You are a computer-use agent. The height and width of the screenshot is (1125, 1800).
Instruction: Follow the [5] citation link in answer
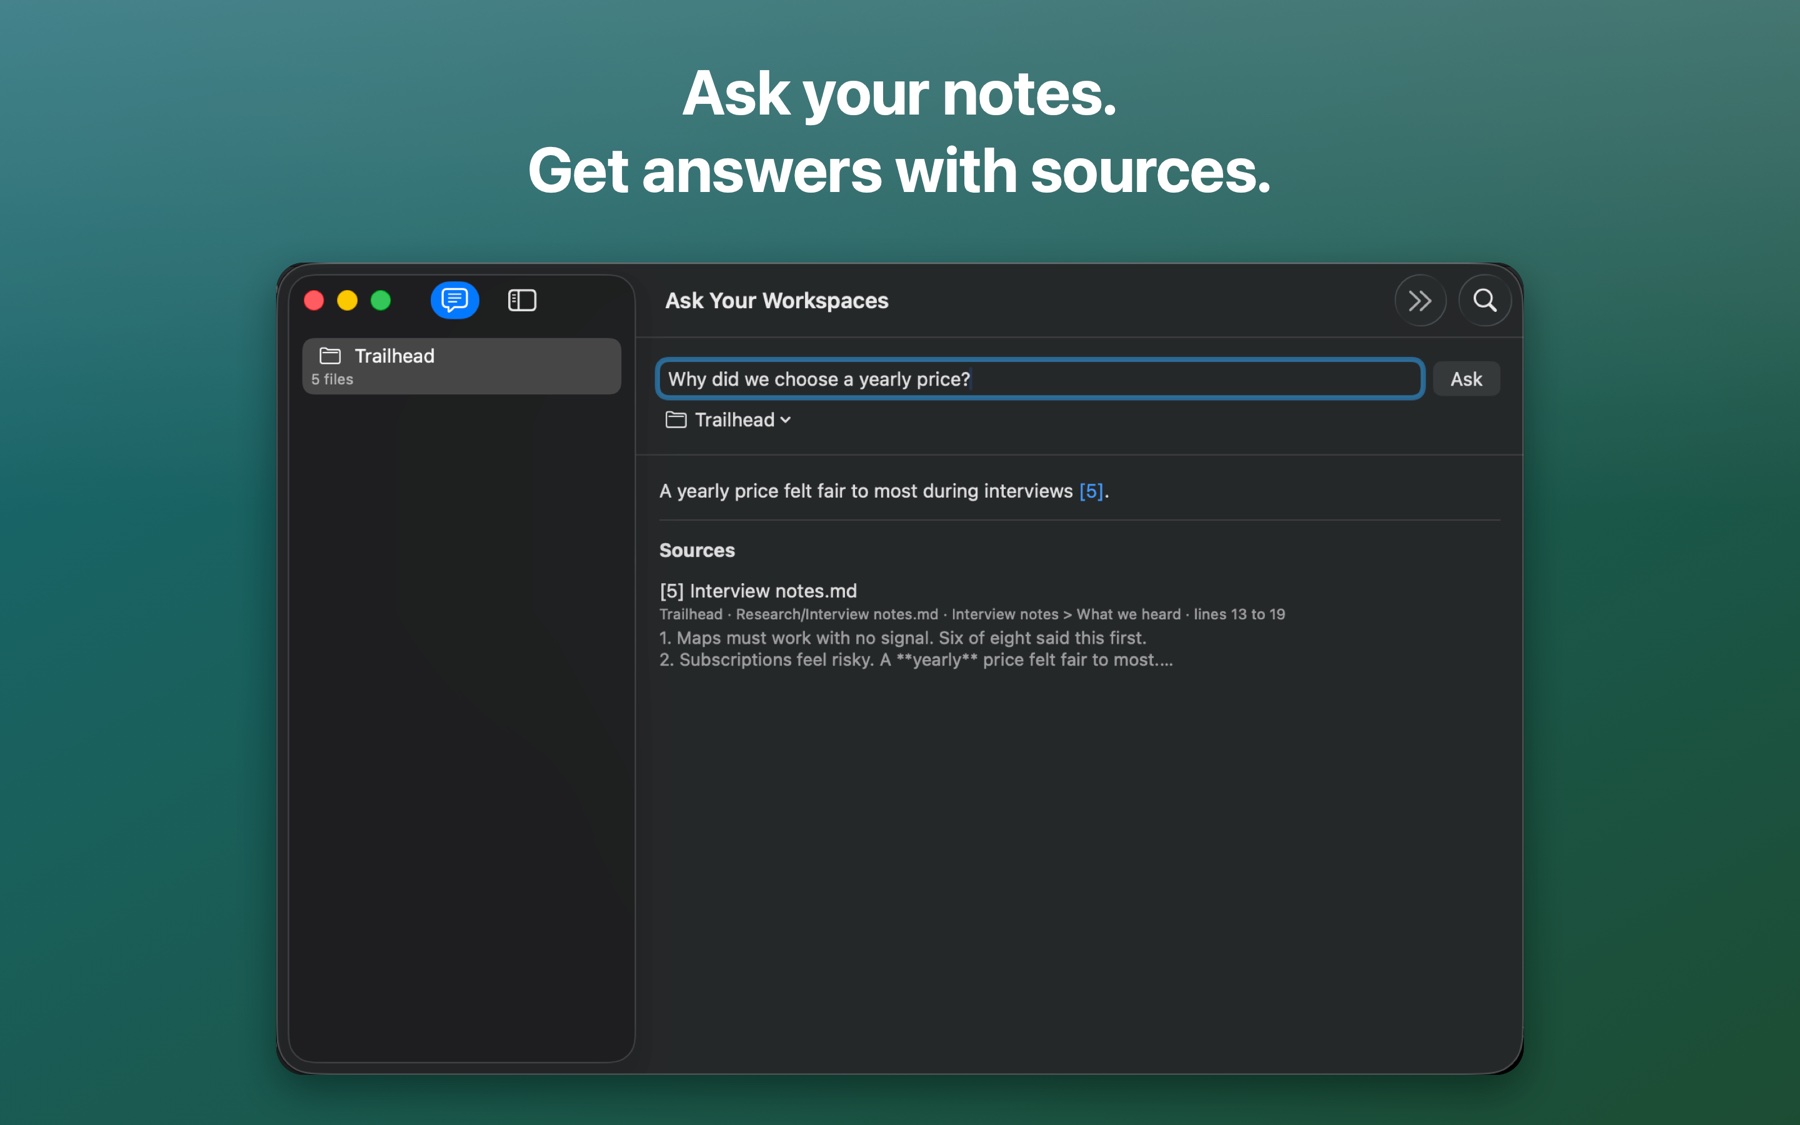point(1091,491)
